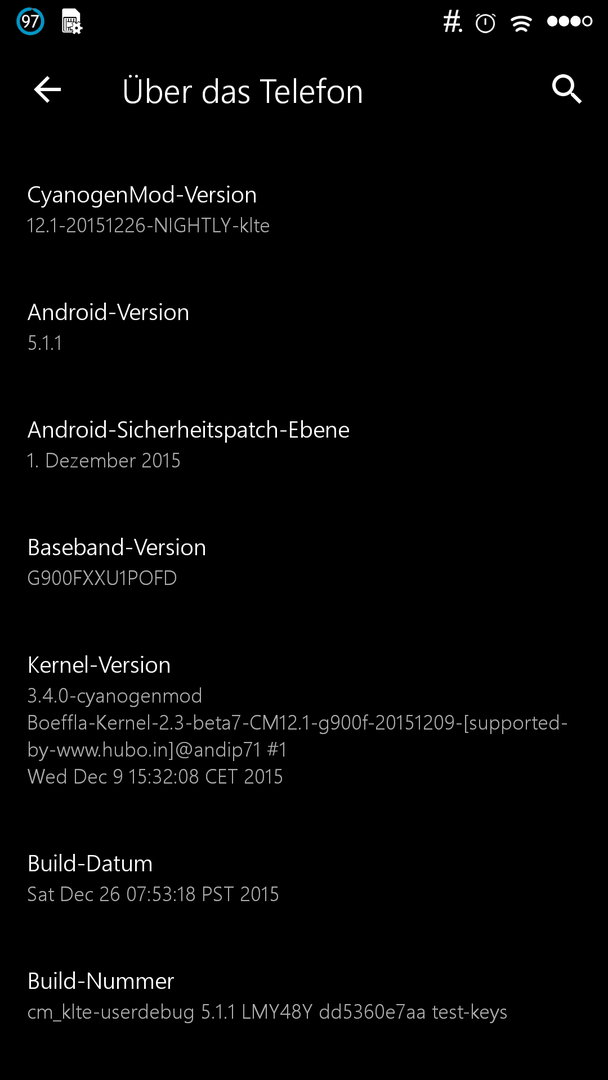Tap the 12.1-20151226-NIGHTLY-klte version text
Screen dimensions: 608x1080
148,226
